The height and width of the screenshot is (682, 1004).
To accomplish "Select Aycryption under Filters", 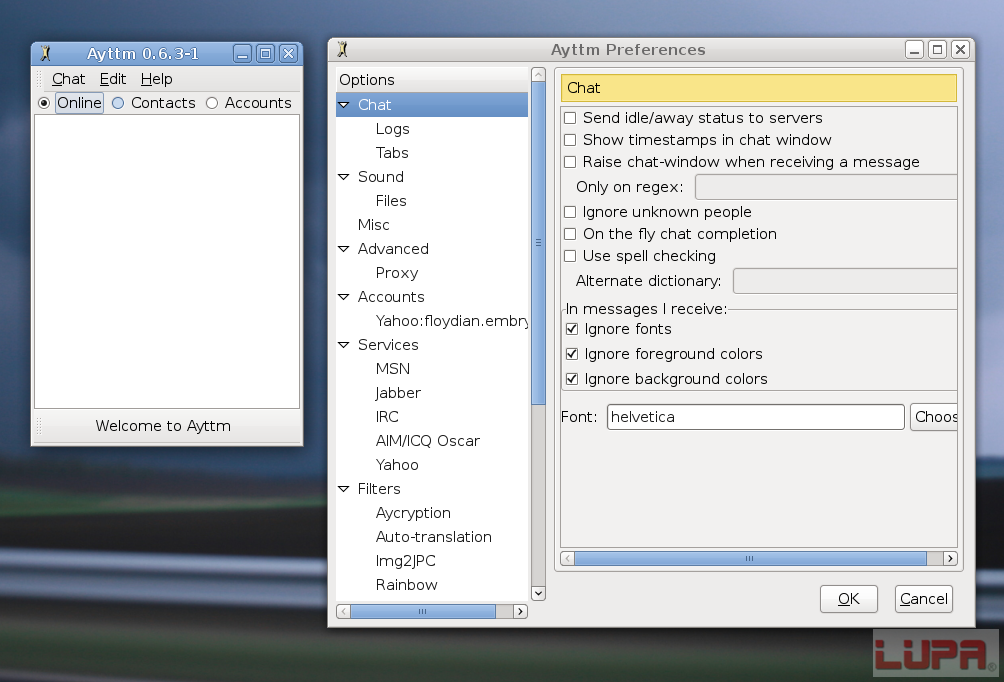I will pyautogui.click(x=413, y=513).
